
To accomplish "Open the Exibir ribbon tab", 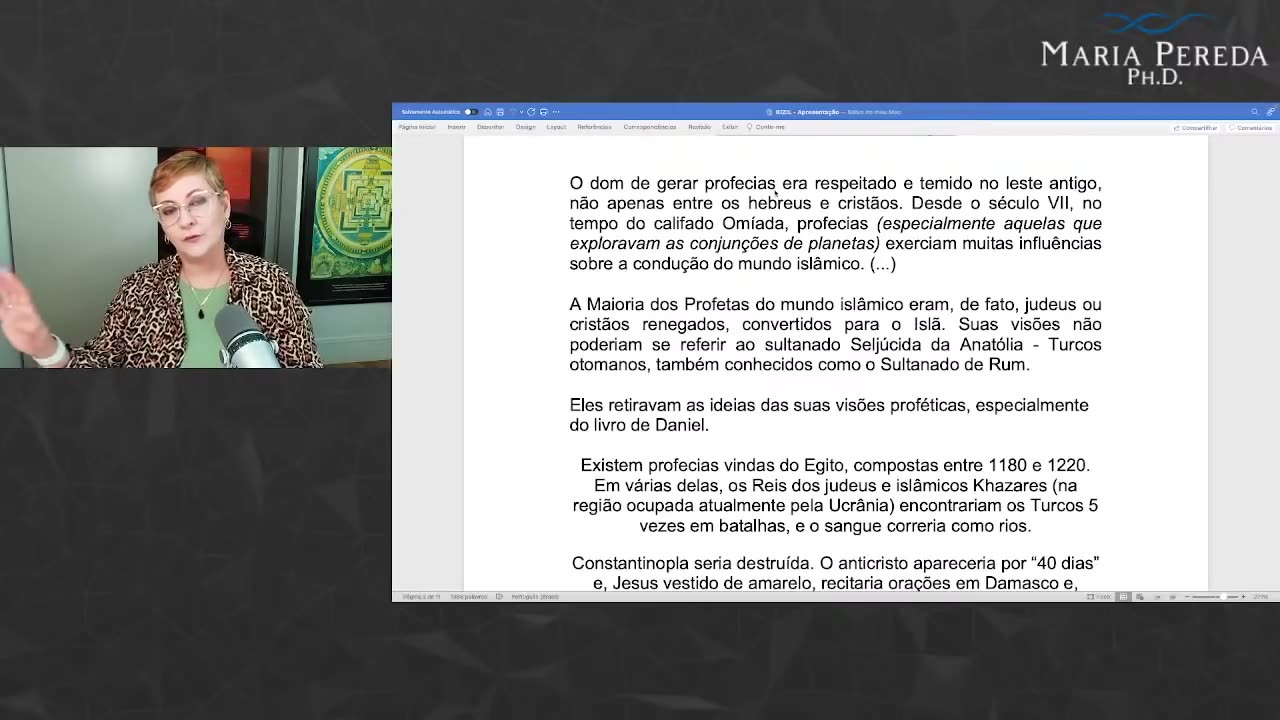I will pyautogui.click(x=730, y=127).
